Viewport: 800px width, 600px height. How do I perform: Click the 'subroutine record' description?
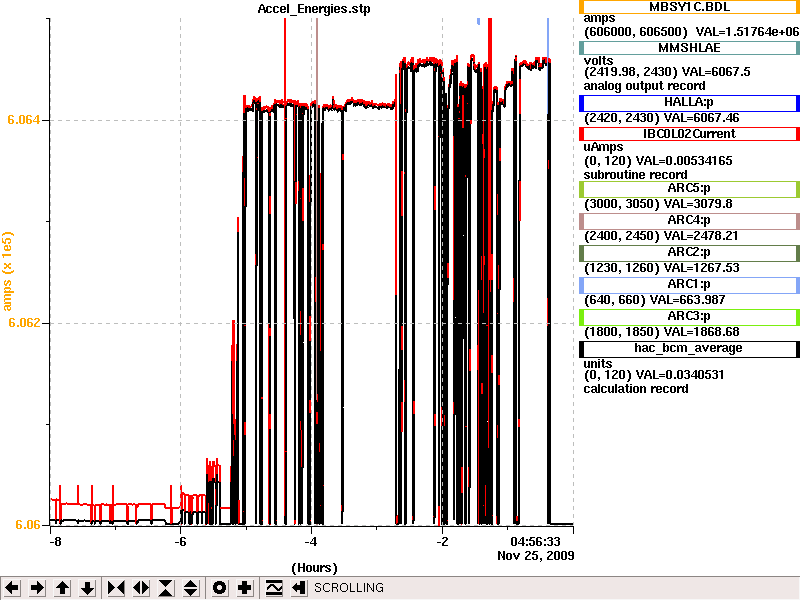click(635, 175)
